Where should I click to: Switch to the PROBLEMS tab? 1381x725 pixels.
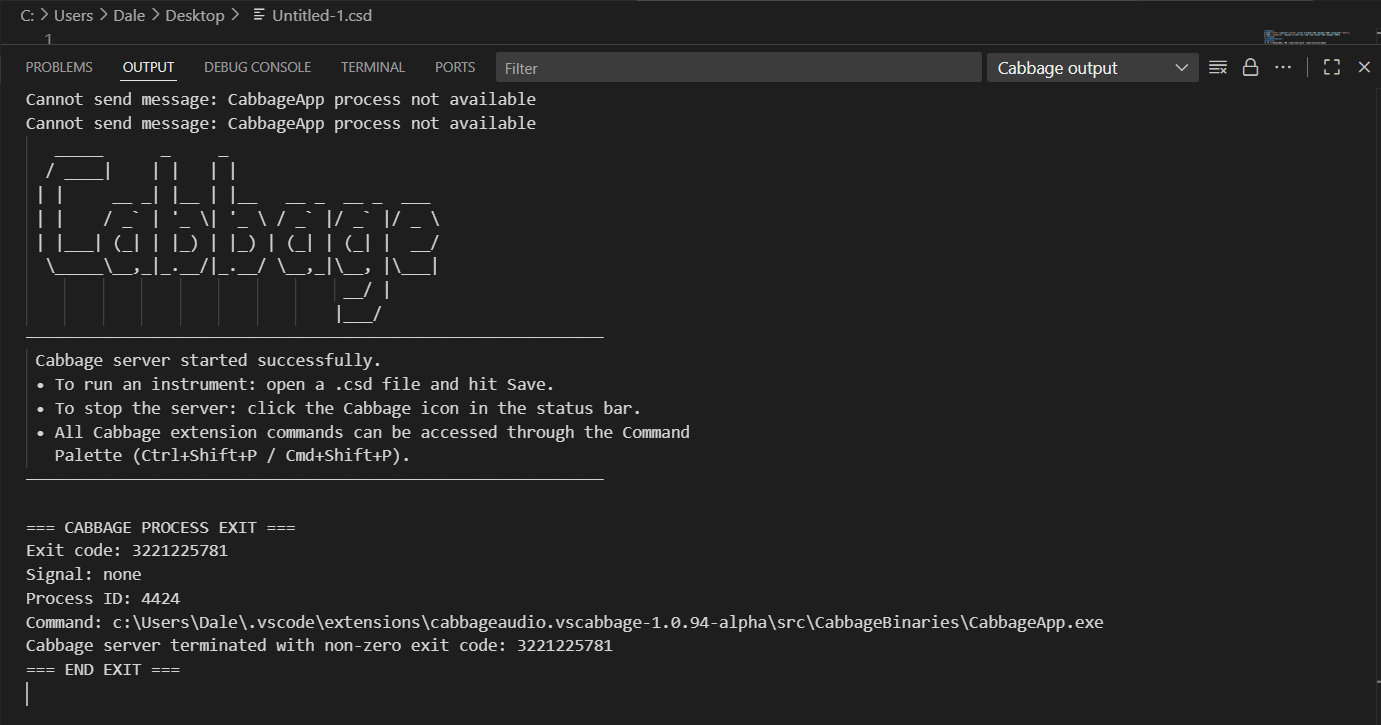[x=59, y=67]
